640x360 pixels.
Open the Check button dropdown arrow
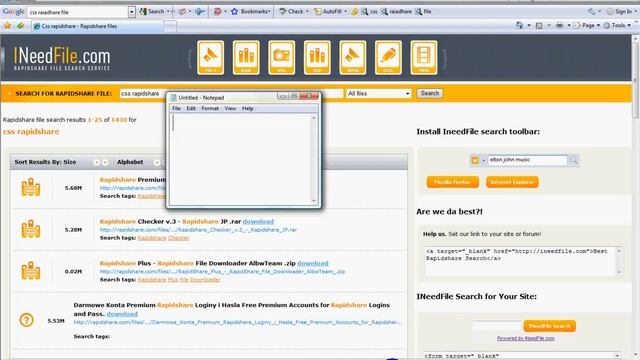tap(307, 11)
